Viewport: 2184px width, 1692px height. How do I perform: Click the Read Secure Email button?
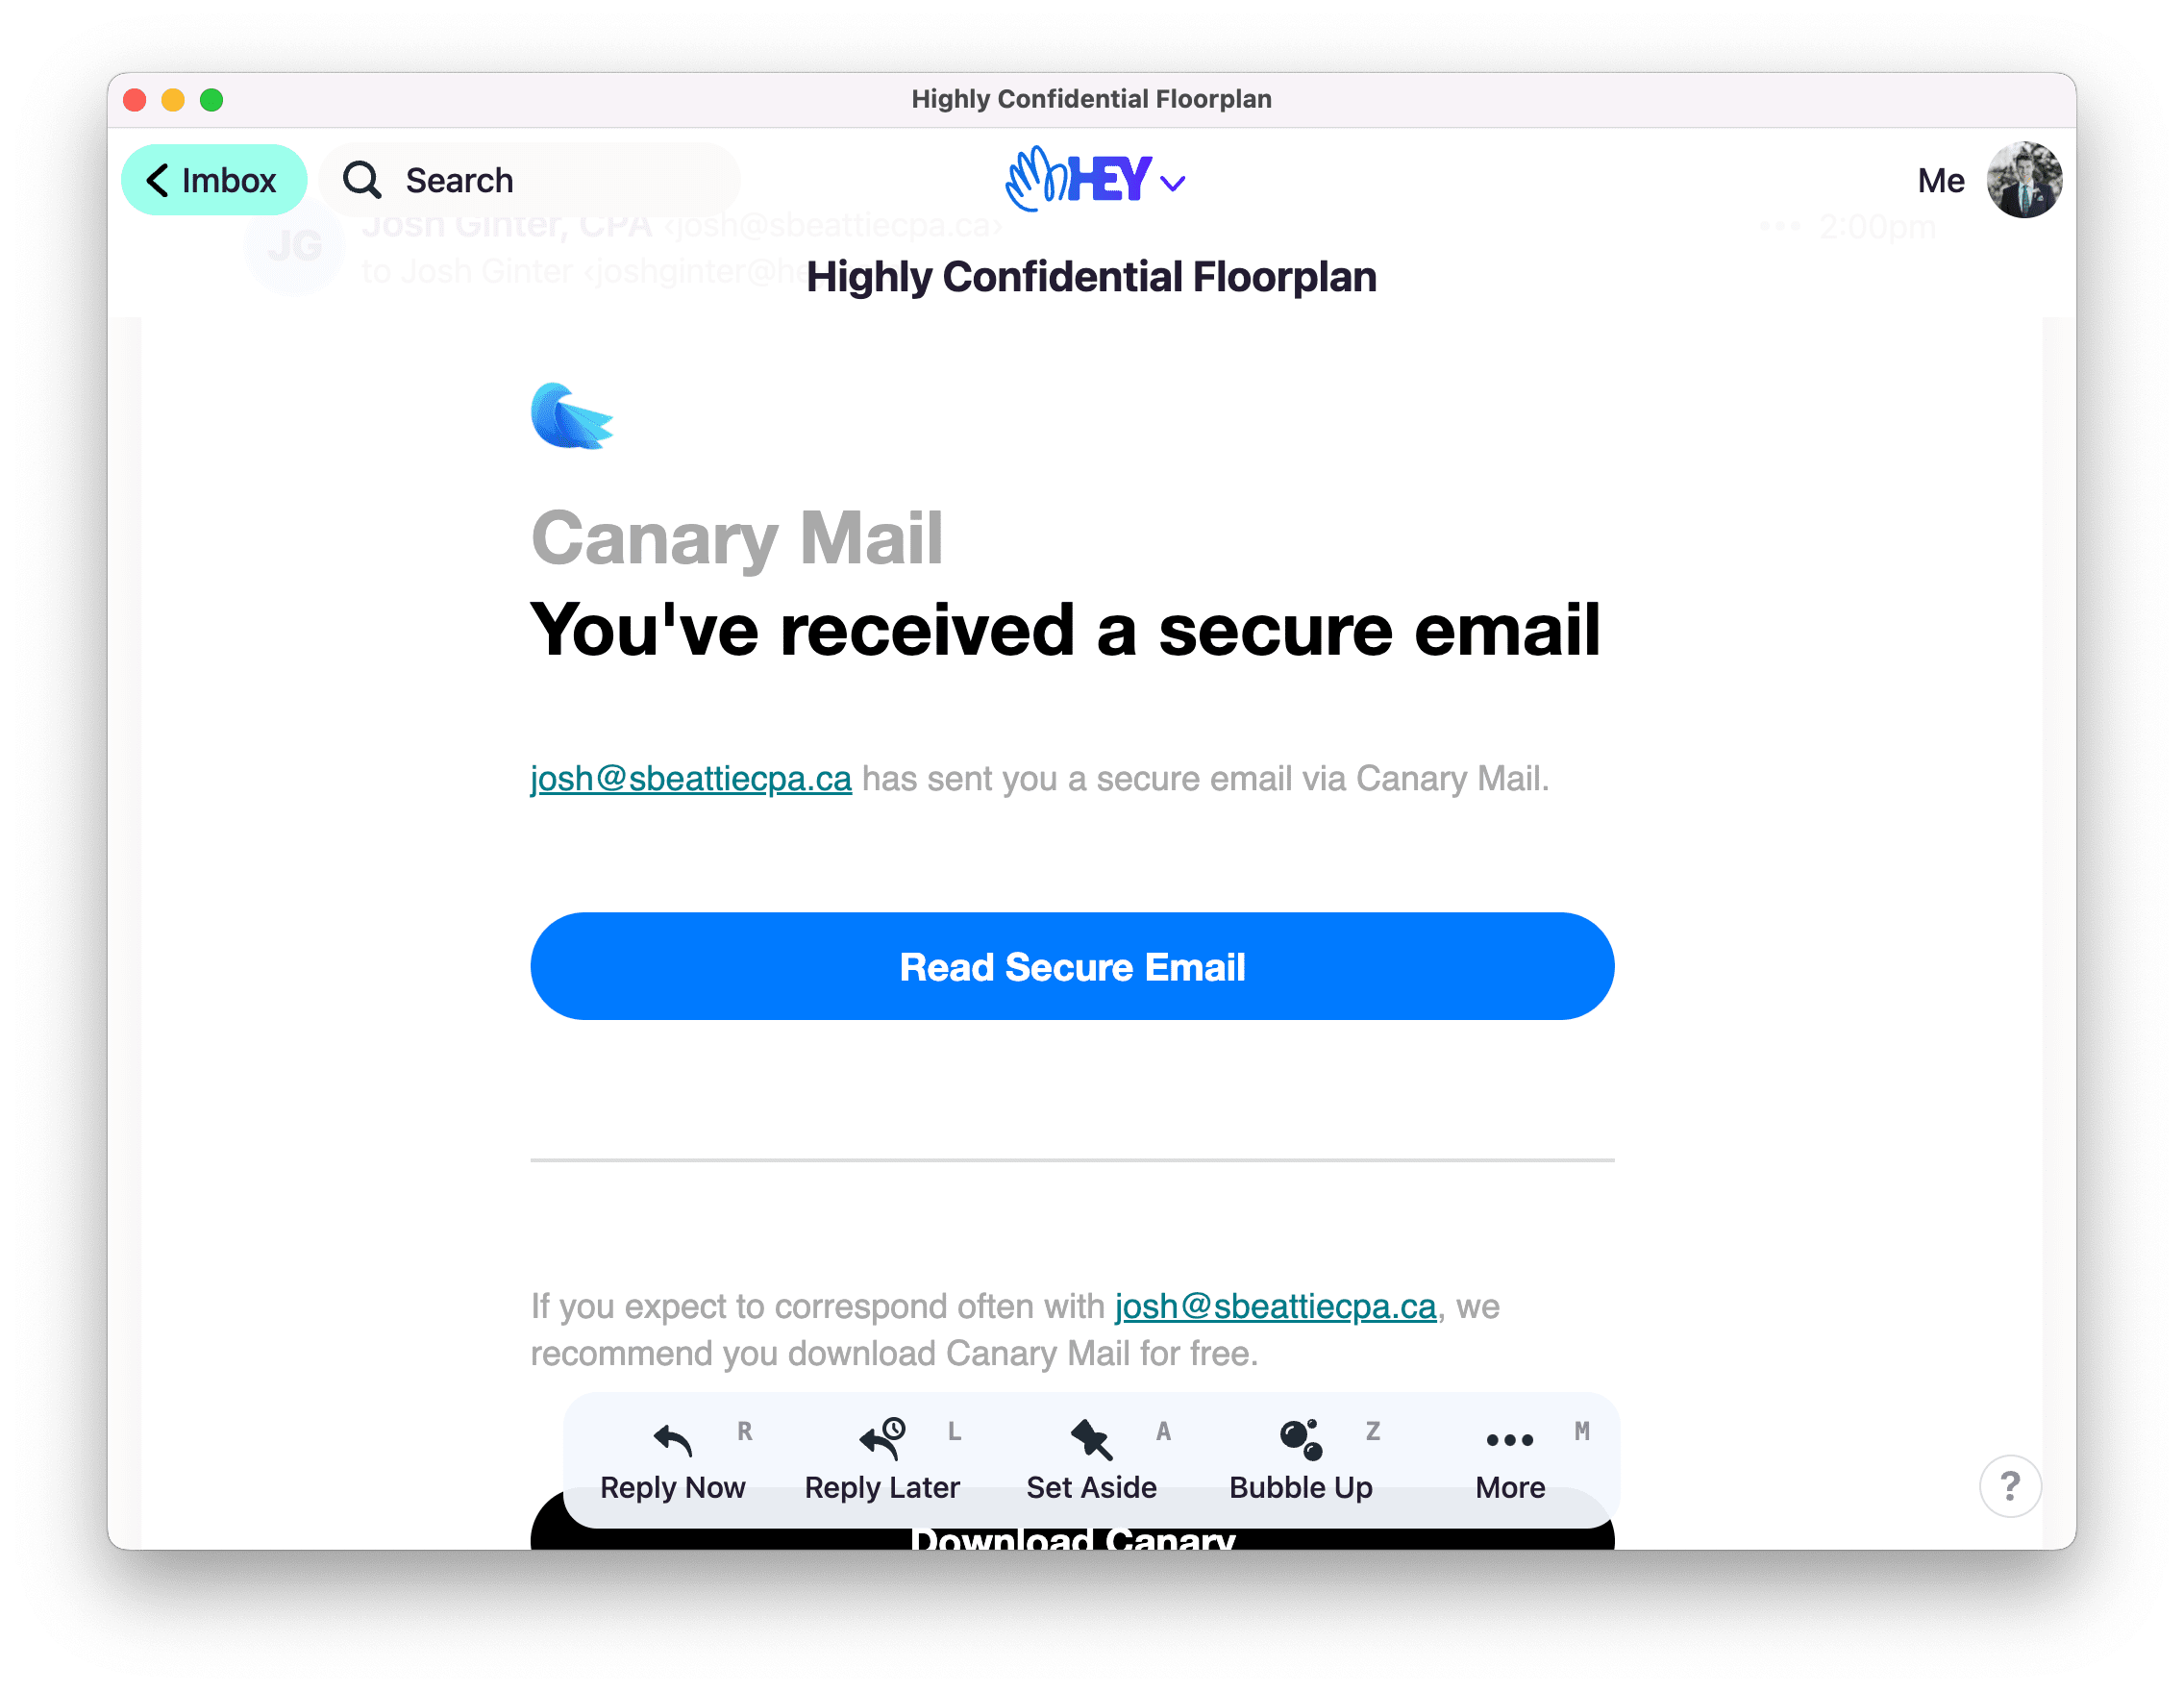(1073, 966)
